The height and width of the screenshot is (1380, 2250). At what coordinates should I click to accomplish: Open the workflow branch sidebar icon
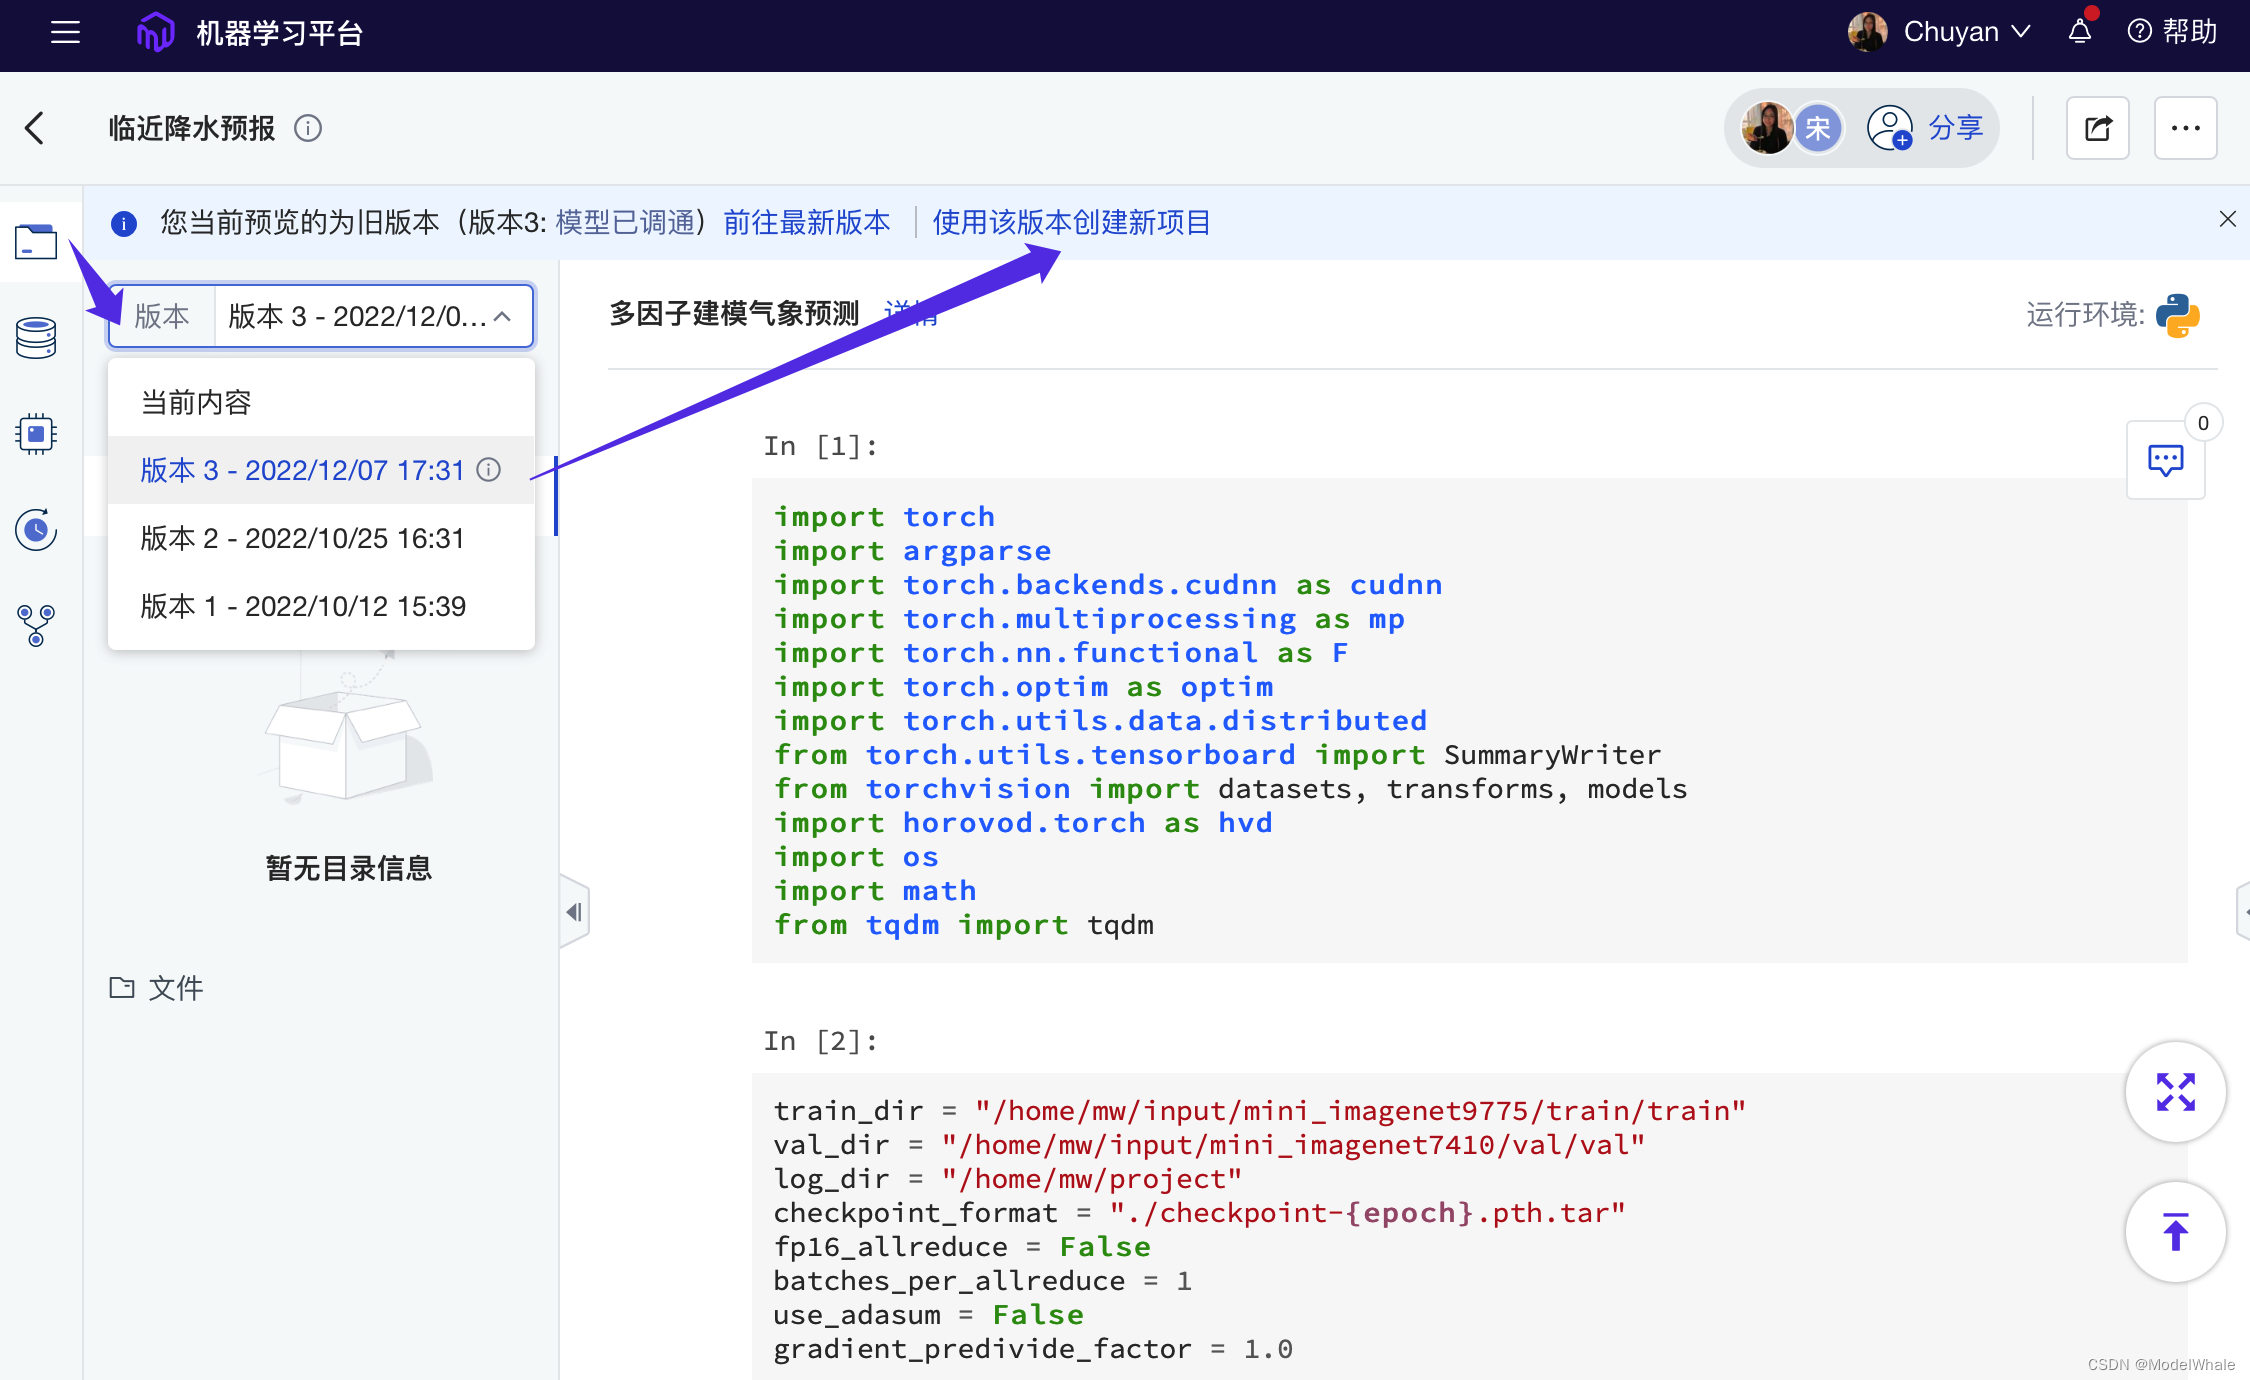point(36,626)
